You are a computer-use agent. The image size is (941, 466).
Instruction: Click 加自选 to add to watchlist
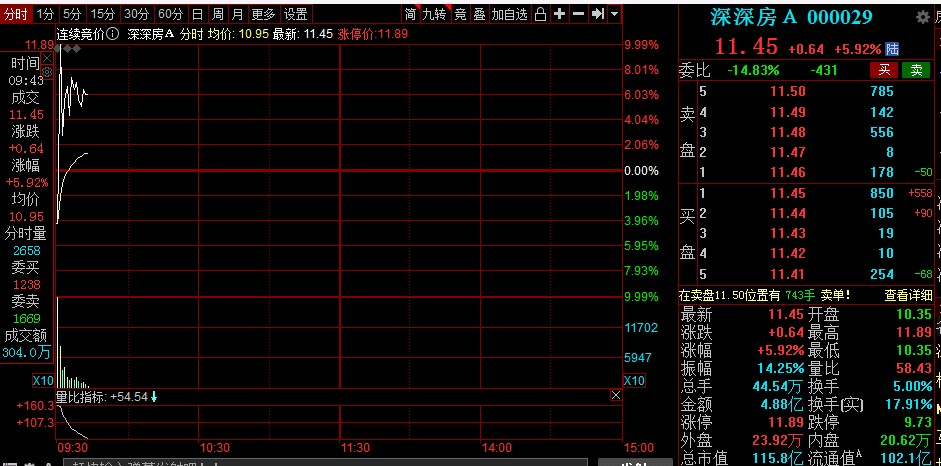tap(510, 14)
